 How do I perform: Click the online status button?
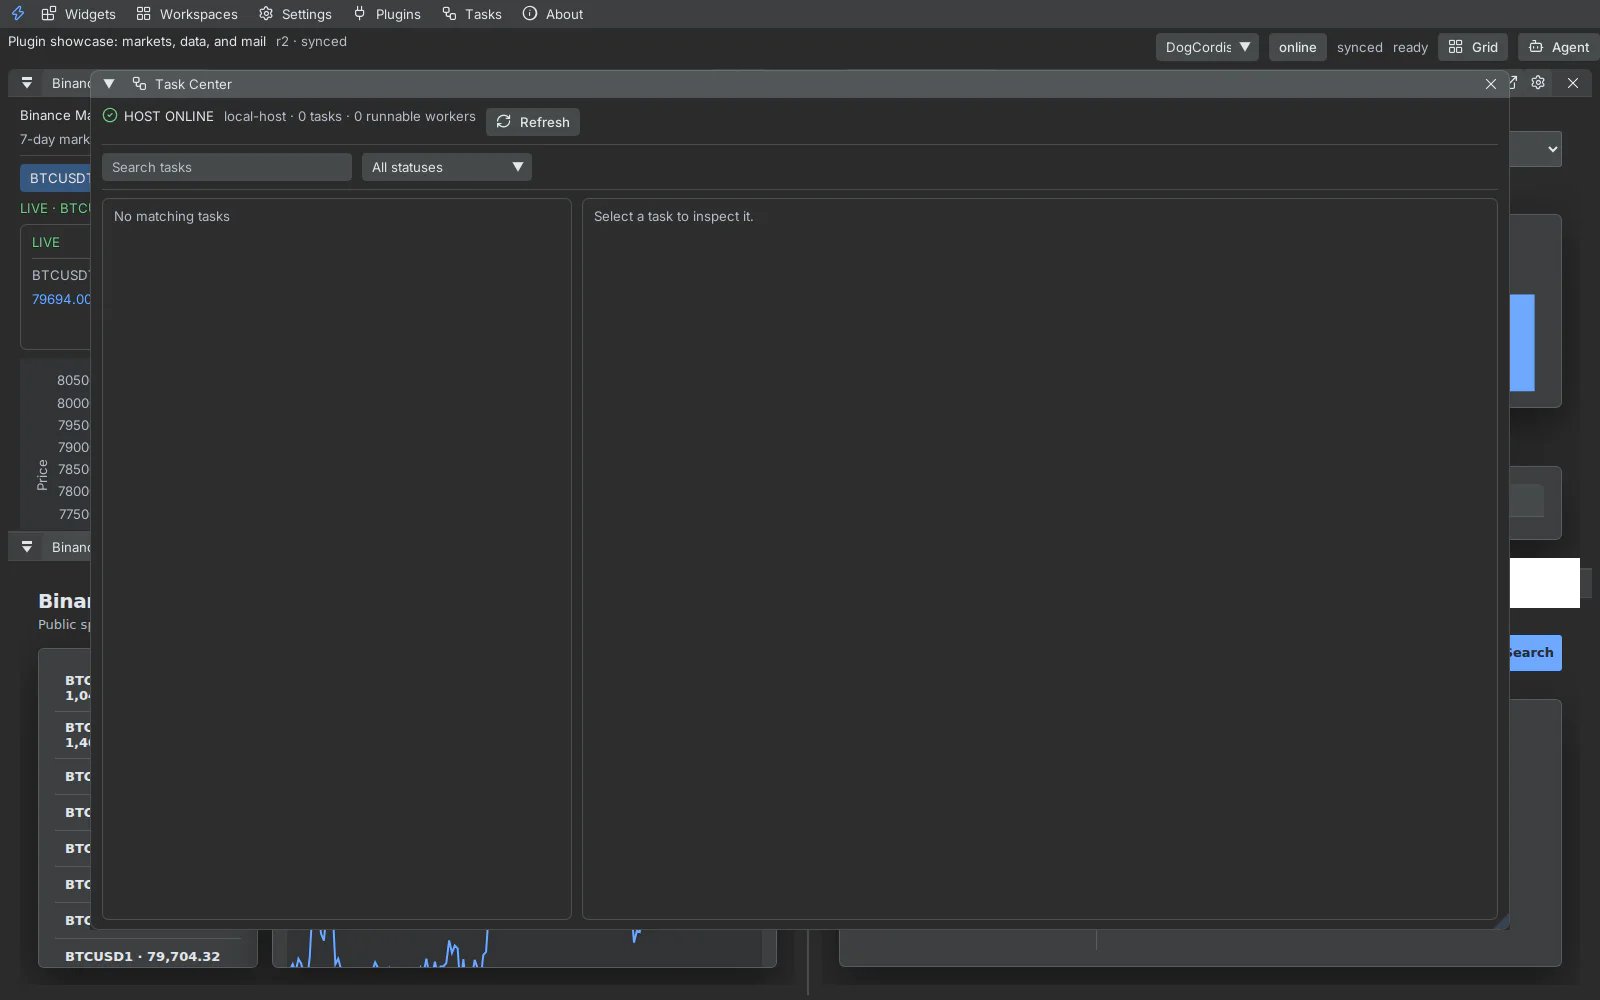point(1297,47)
